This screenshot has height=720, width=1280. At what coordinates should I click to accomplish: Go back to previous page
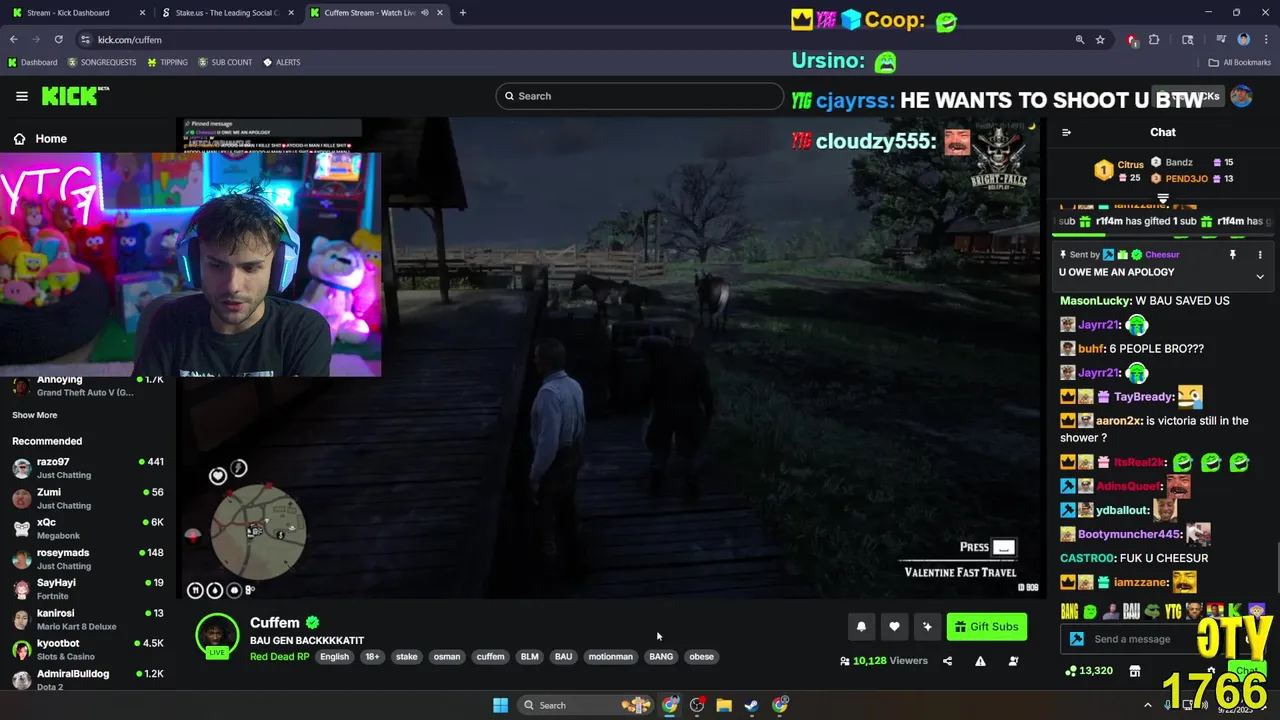(x=14, y=40)
